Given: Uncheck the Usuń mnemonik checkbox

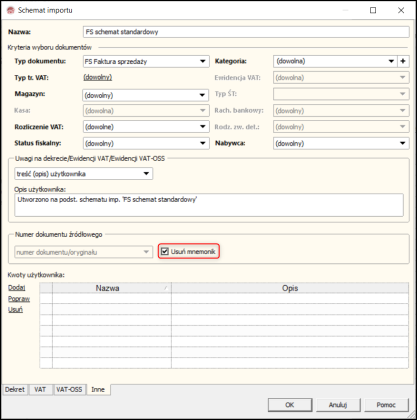Looking at the screenshot, I should [x=165, y=251].
